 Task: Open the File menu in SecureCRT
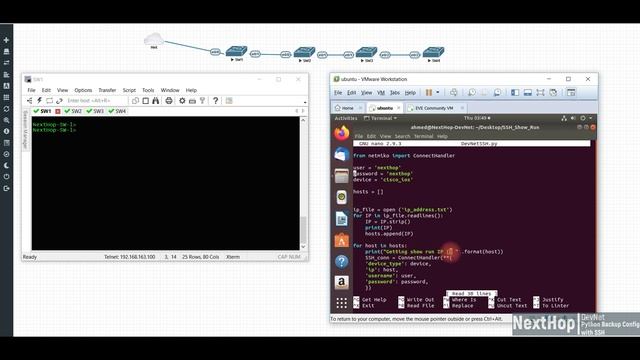[31, 90]
